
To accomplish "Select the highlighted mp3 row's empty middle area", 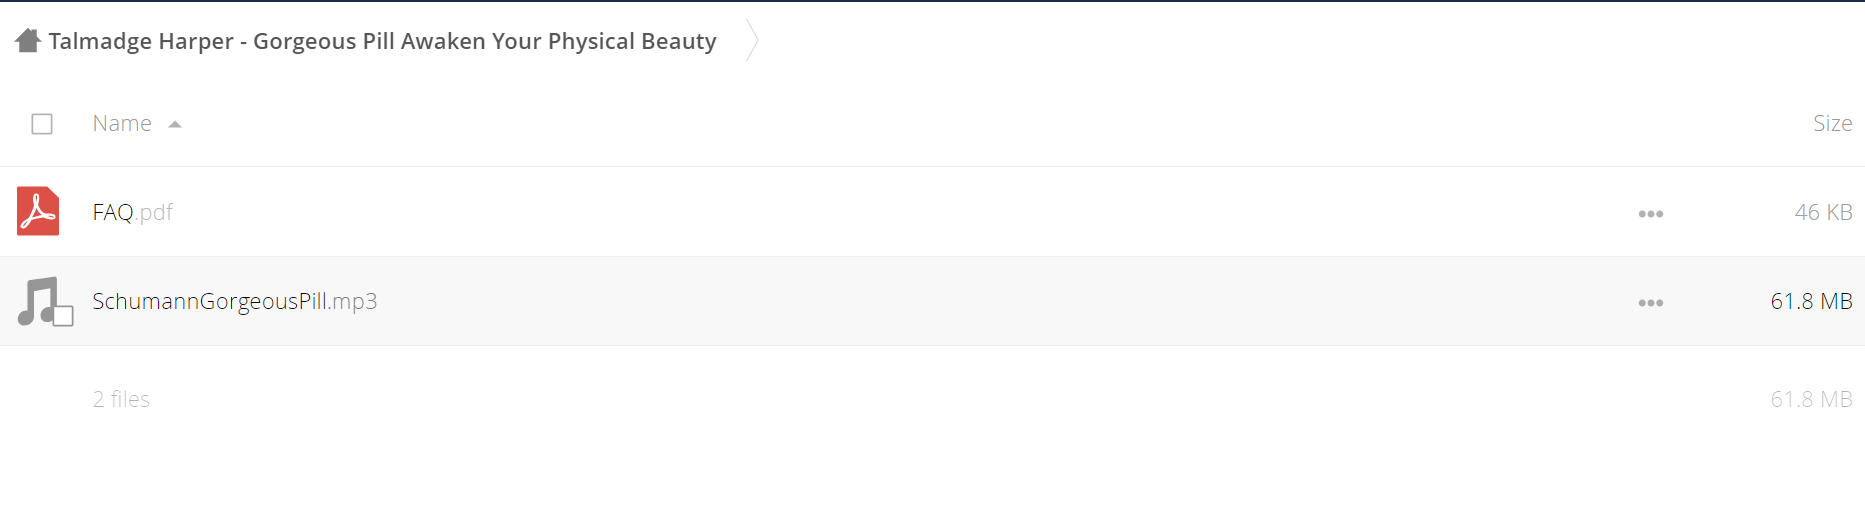I will point(1000,301).
